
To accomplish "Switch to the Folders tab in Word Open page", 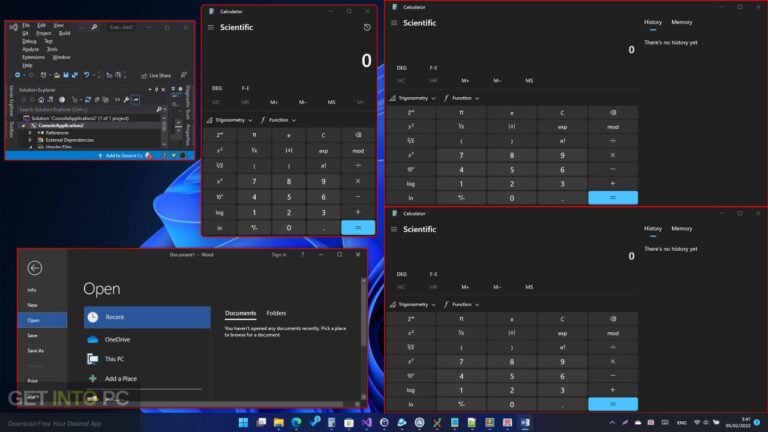I will [x=276, y=313].
